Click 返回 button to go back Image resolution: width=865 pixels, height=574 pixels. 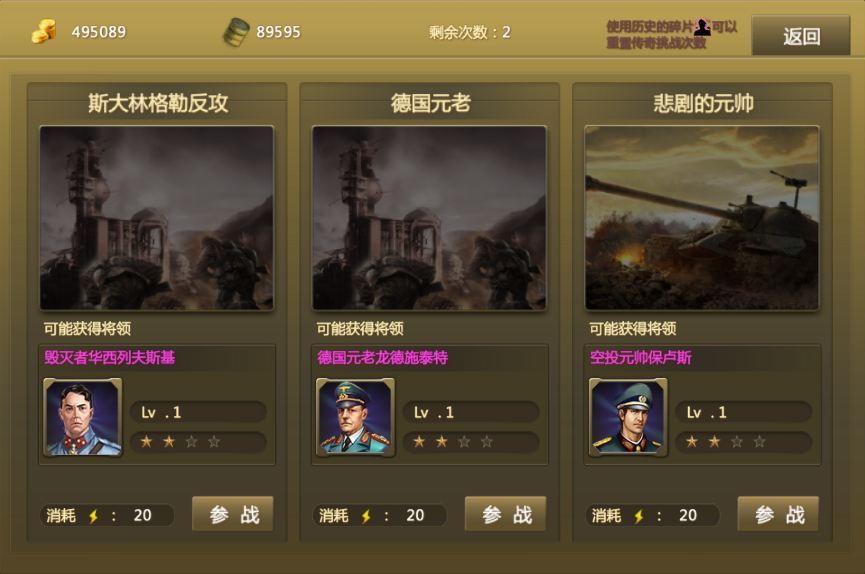801,36
